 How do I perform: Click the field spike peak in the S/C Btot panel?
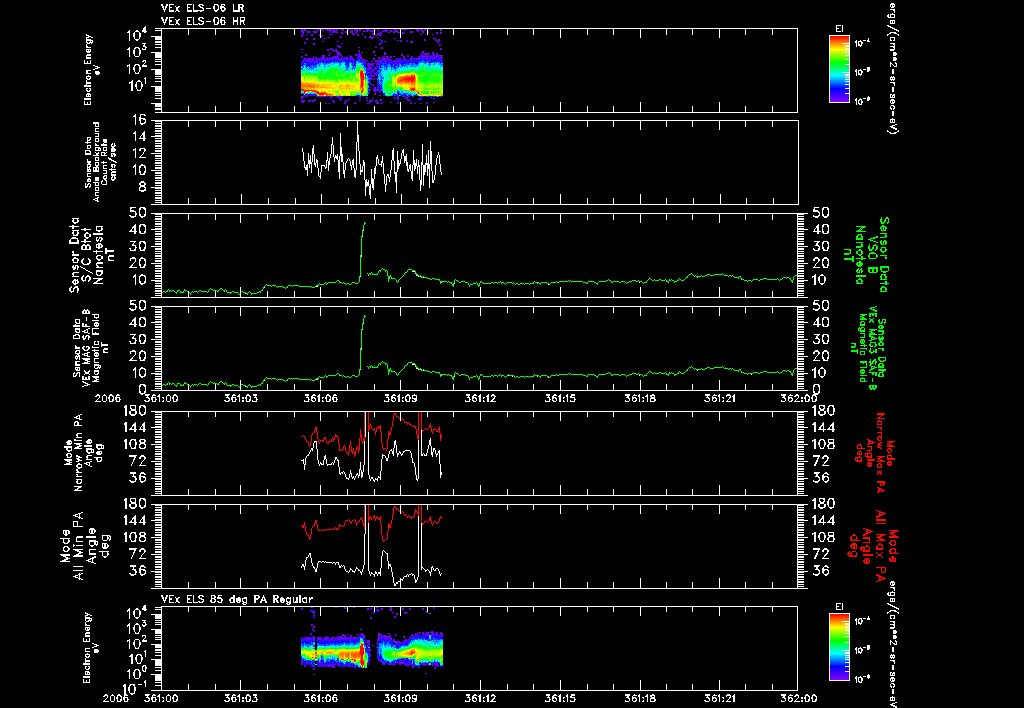click(x=364, y=223)
